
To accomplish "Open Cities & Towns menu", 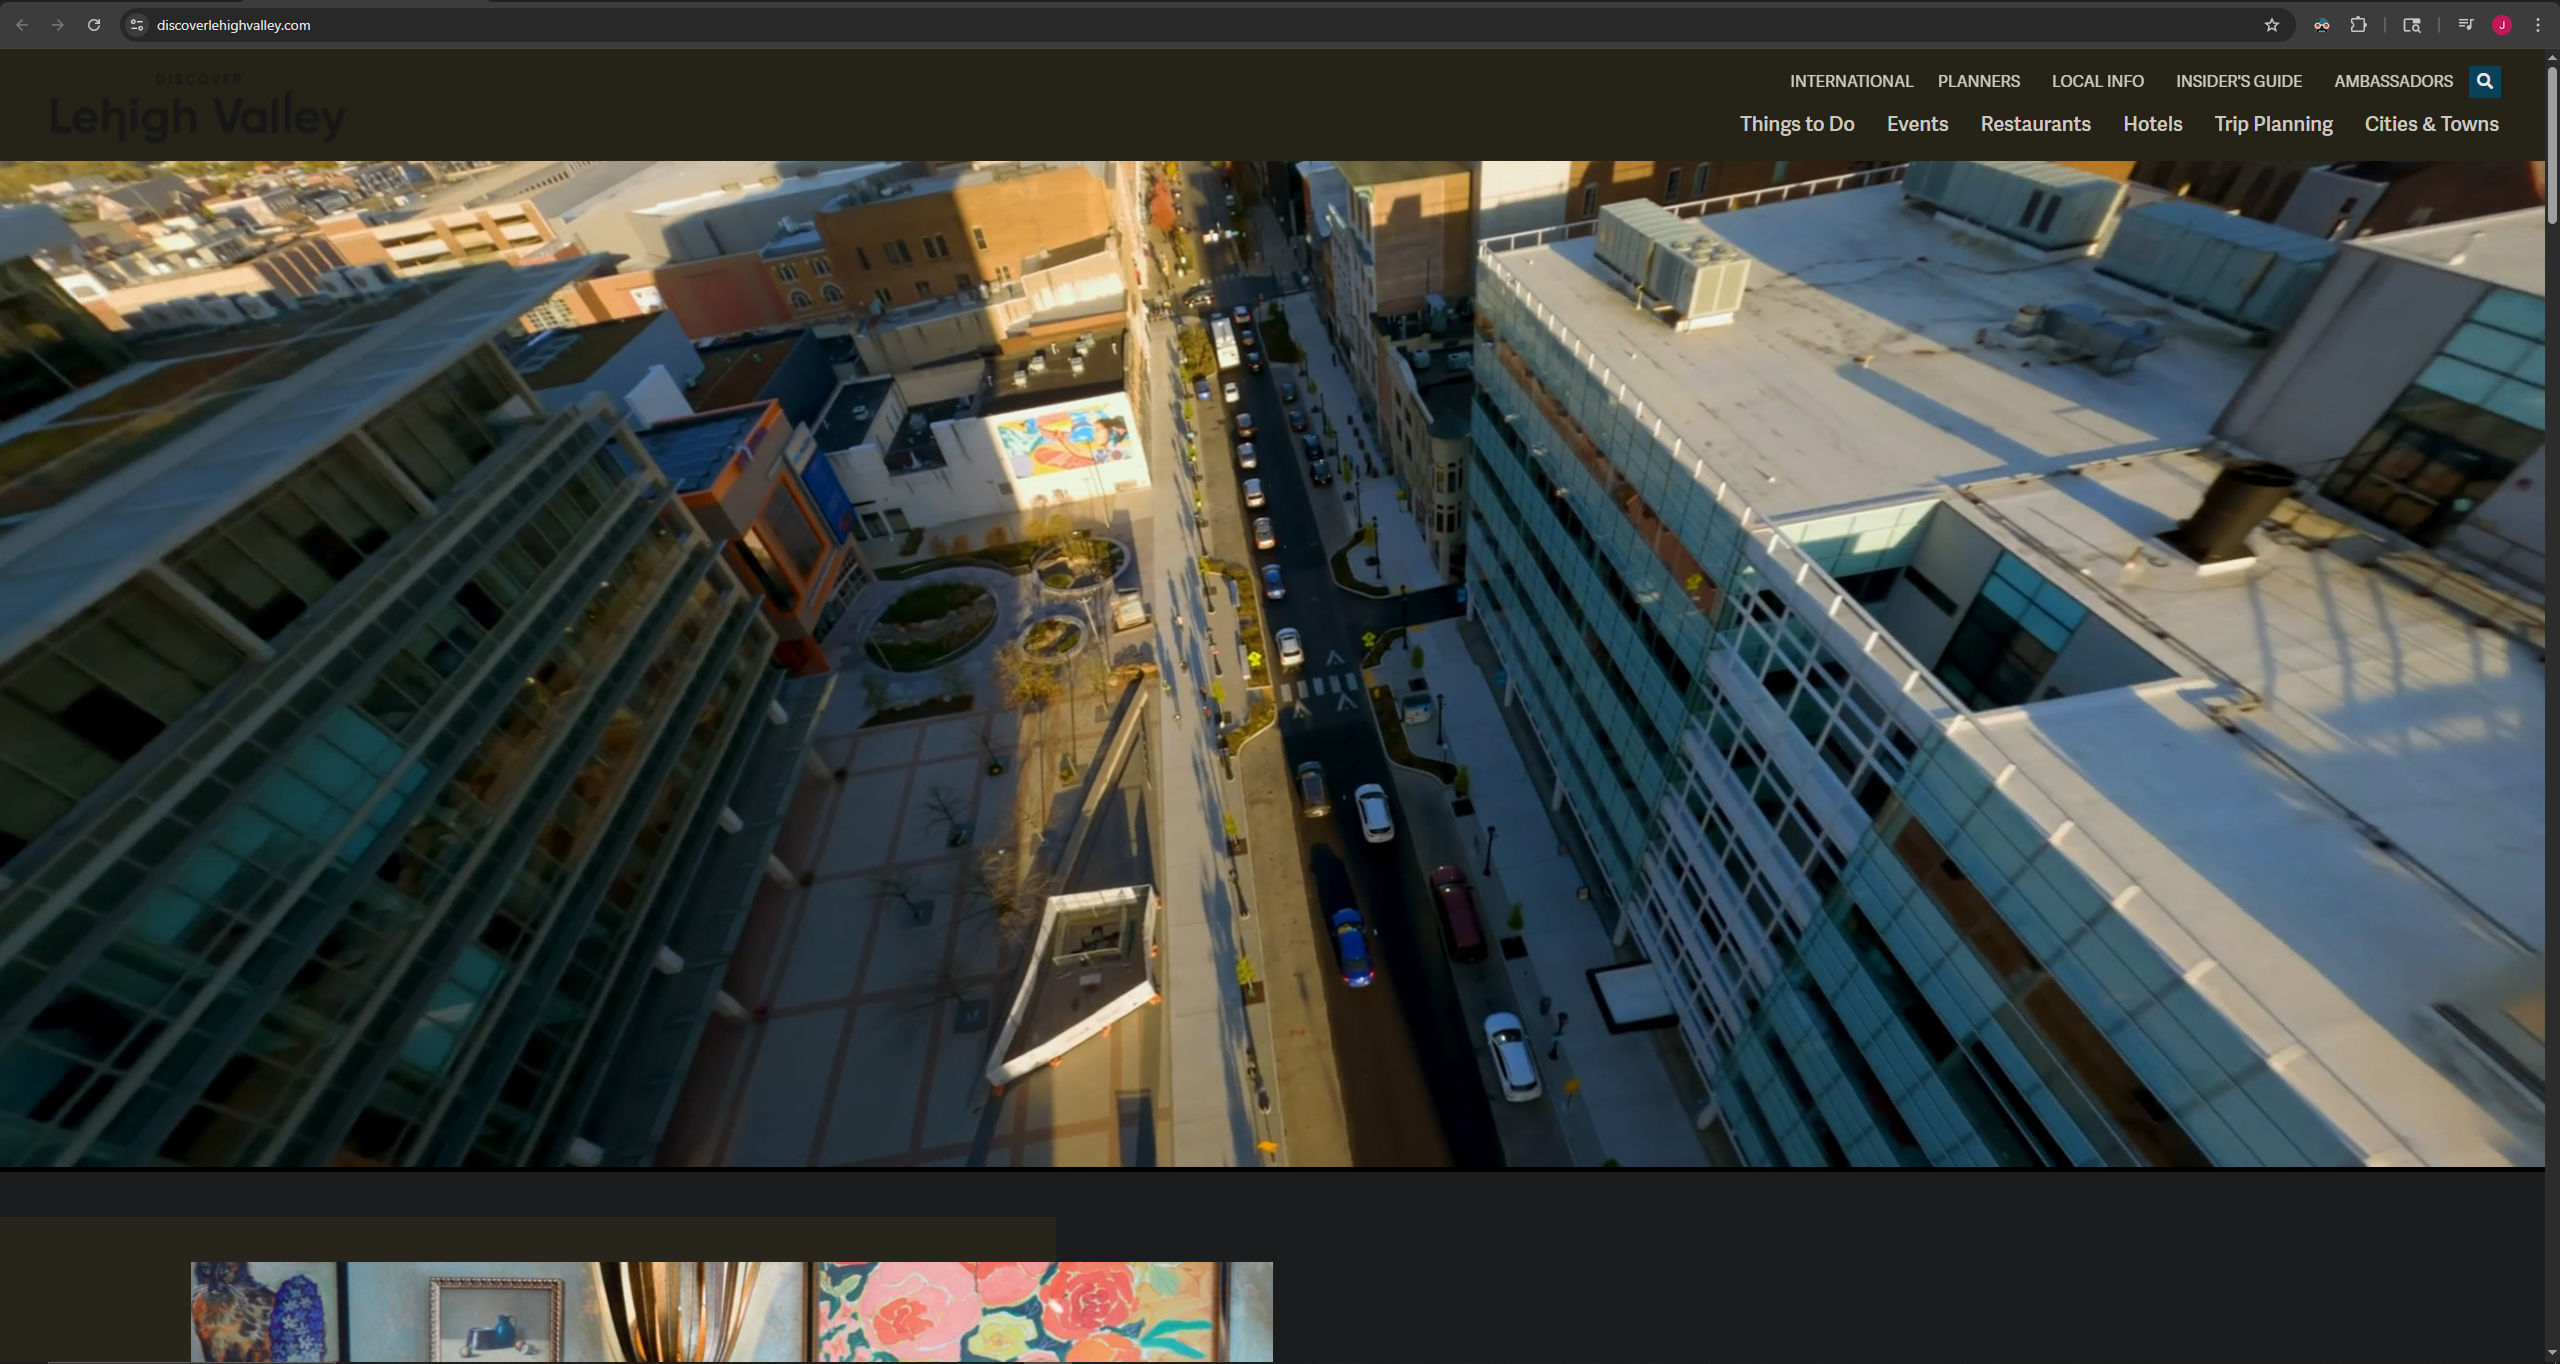I will click(x=2430, y=124).
